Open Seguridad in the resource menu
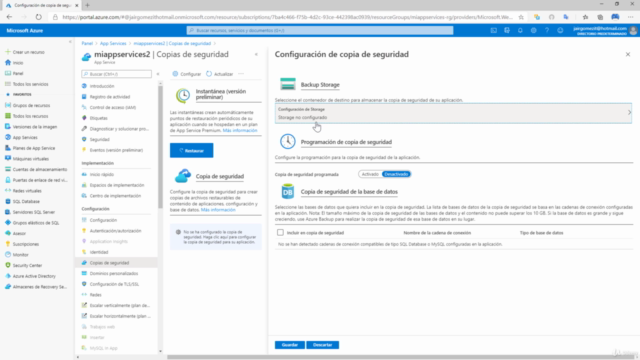Screen dimensions: 640x360 (99, 139)
